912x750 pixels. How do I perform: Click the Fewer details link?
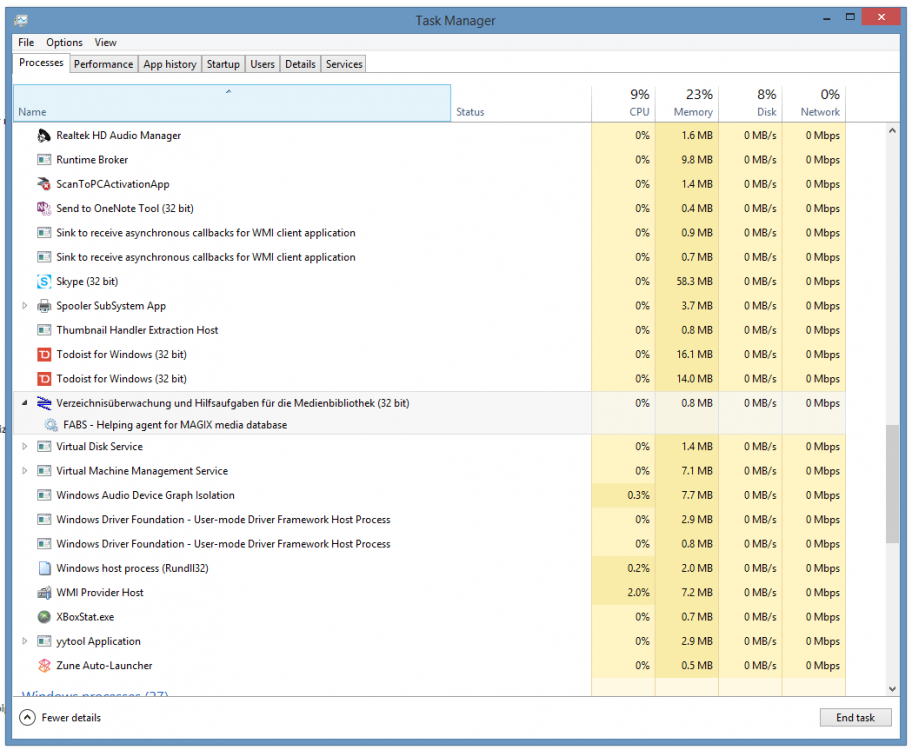click(x=71, y=717)
